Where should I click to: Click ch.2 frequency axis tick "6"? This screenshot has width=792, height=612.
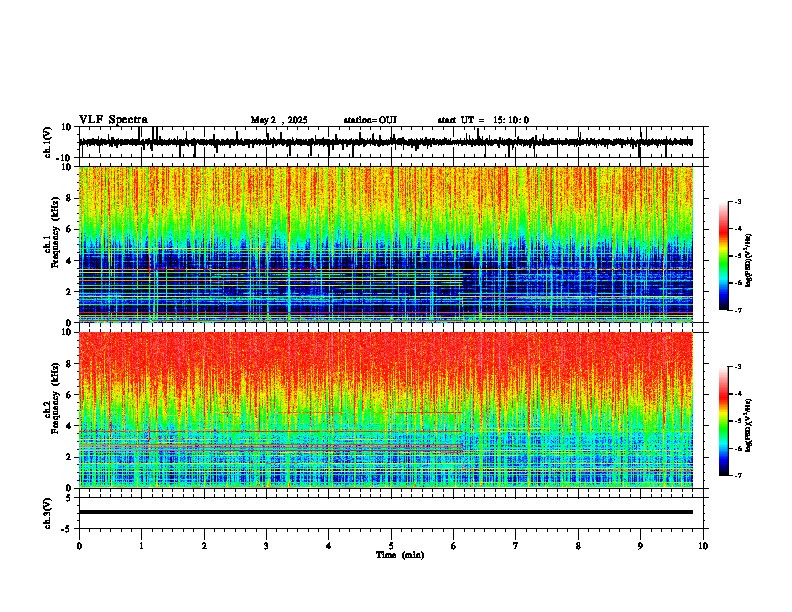[69, 394]
